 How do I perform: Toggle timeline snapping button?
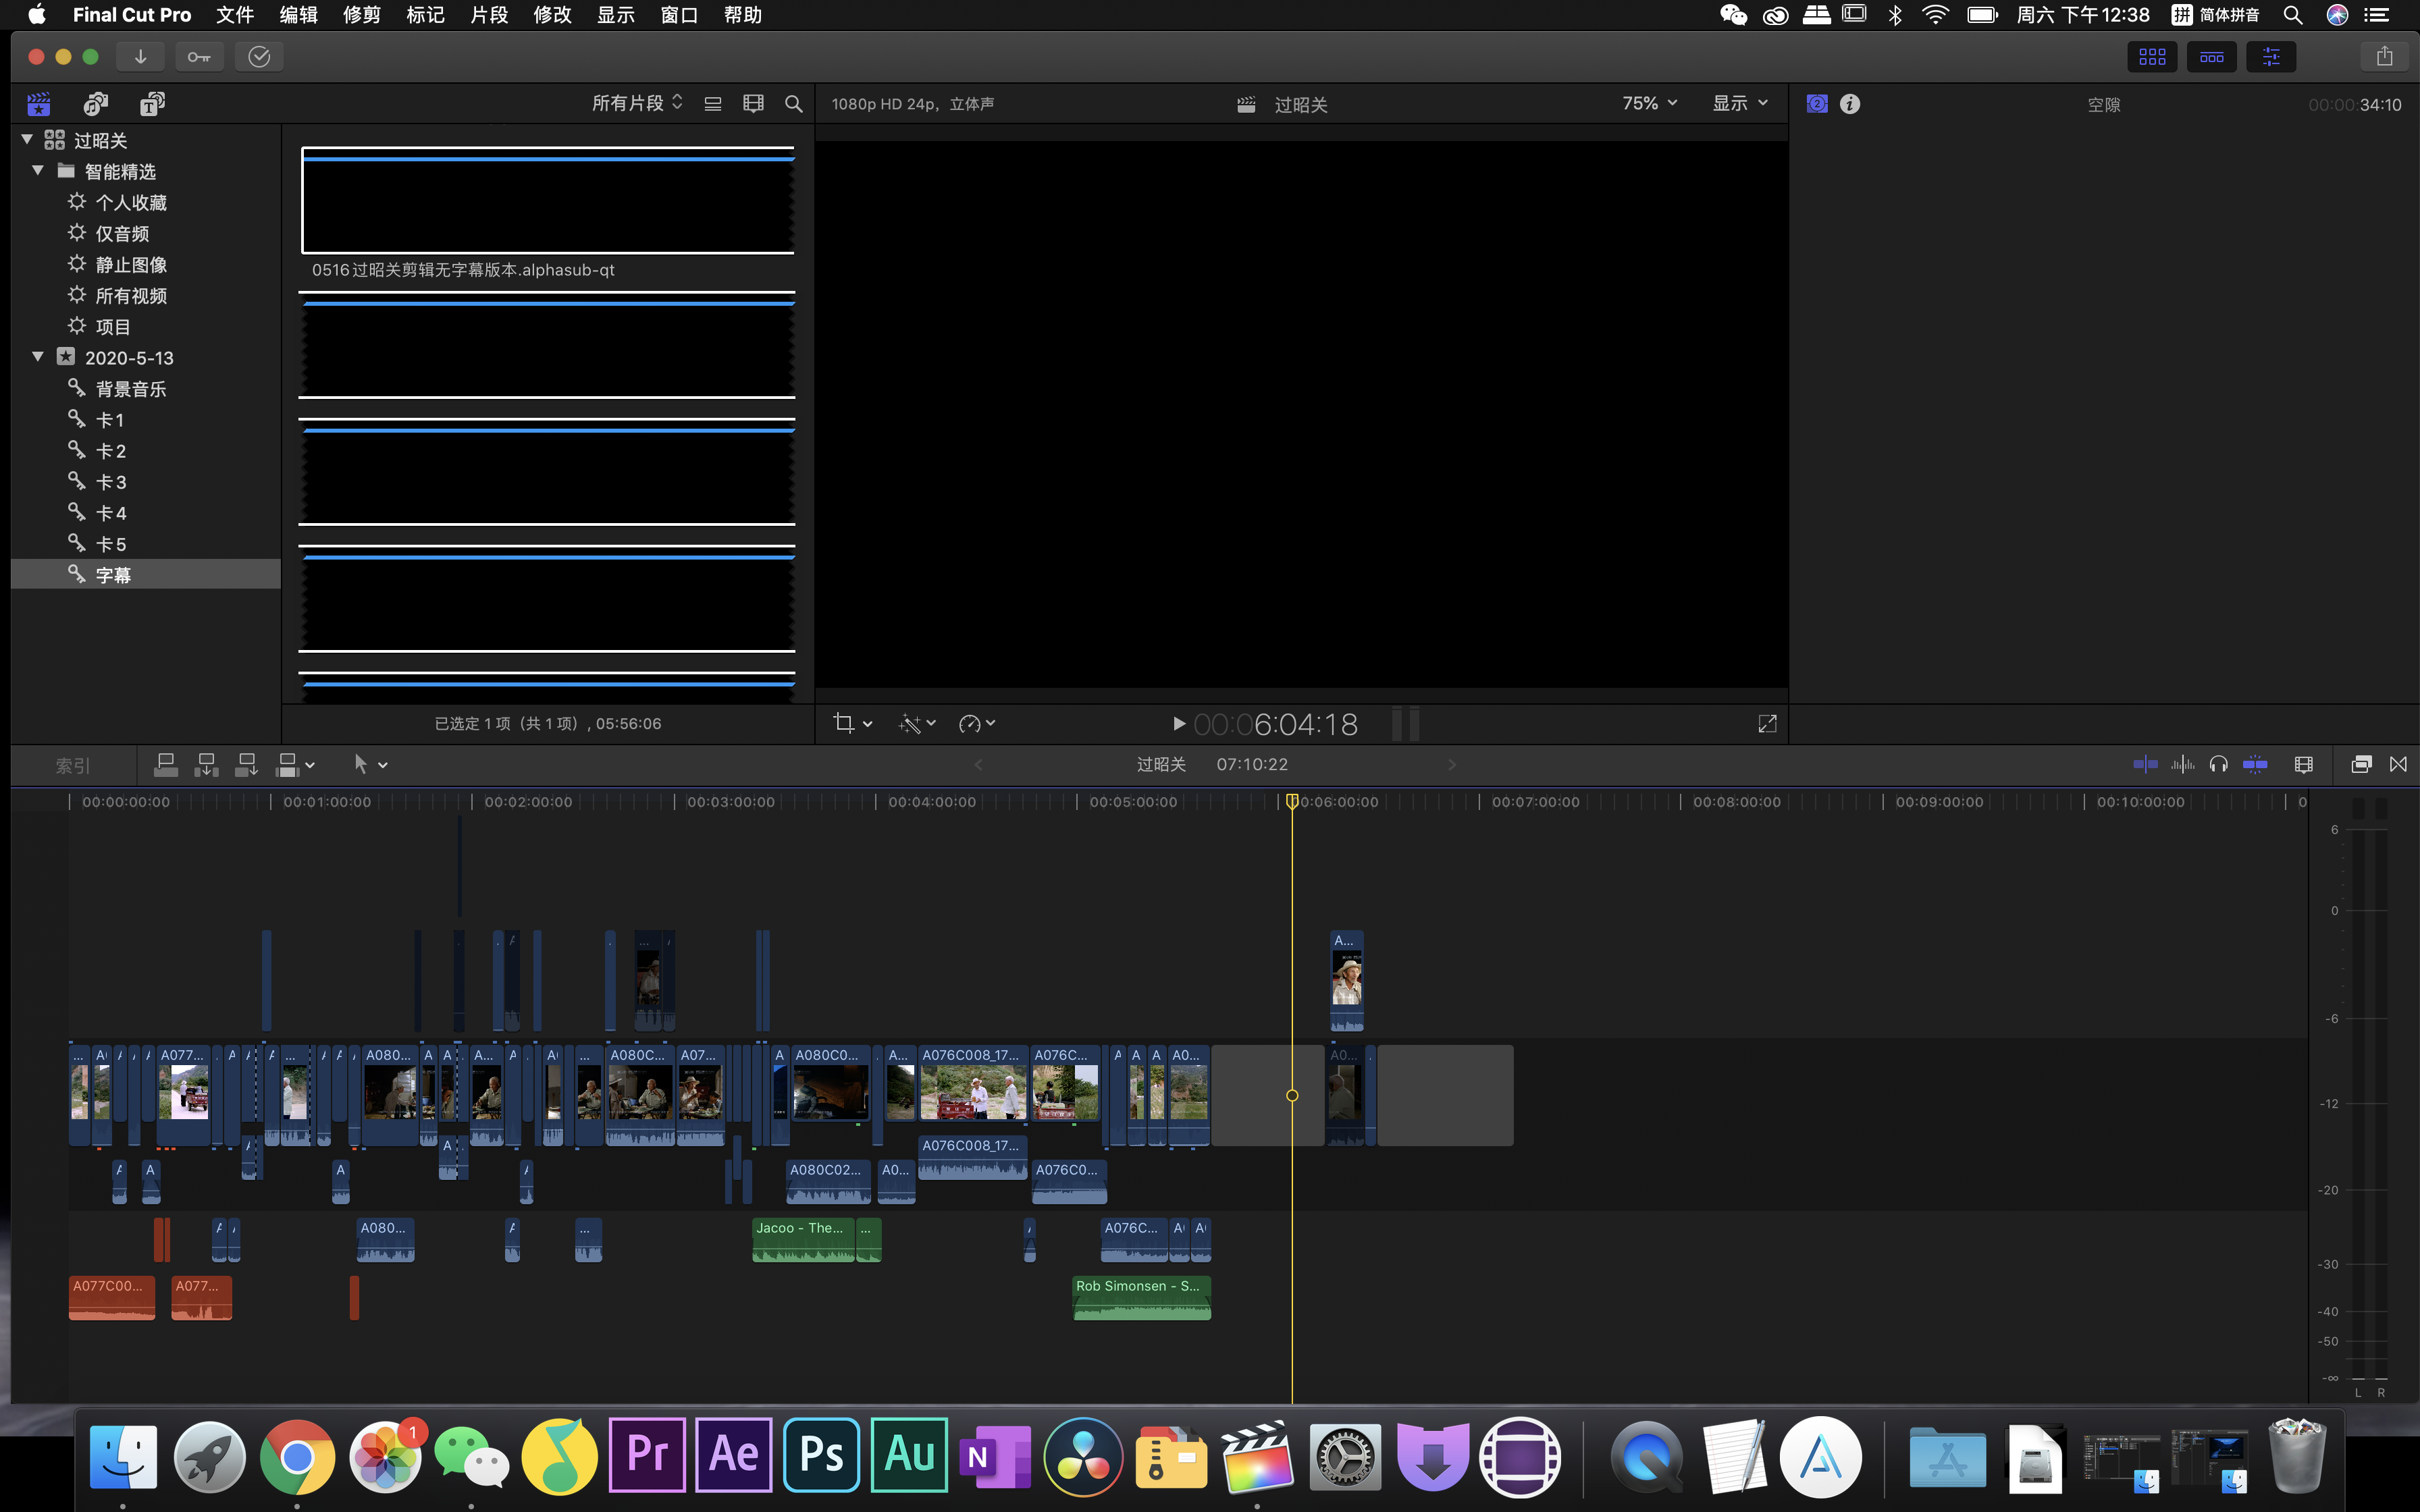click(x=2255, y=765)
